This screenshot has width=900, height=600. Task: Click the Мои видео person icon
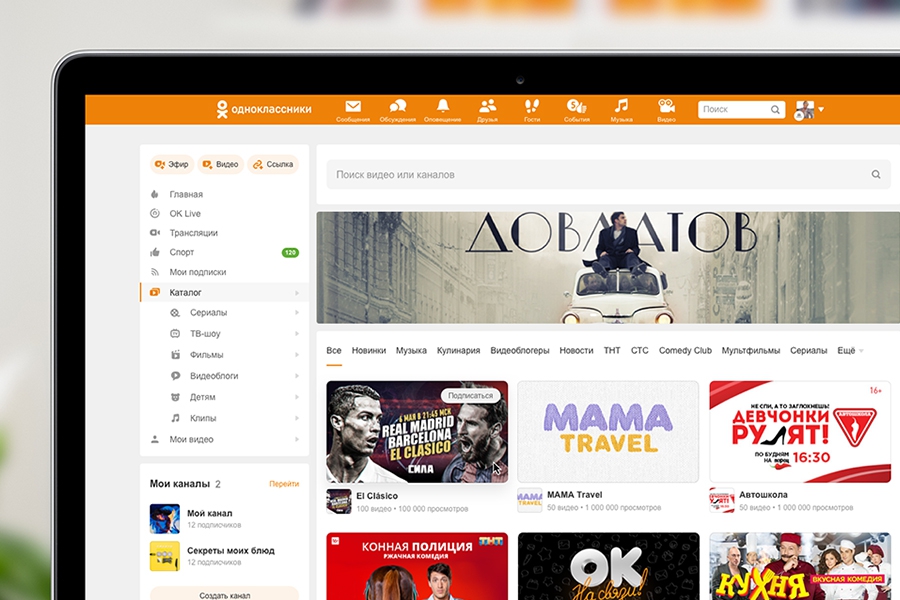pos(154,439)
